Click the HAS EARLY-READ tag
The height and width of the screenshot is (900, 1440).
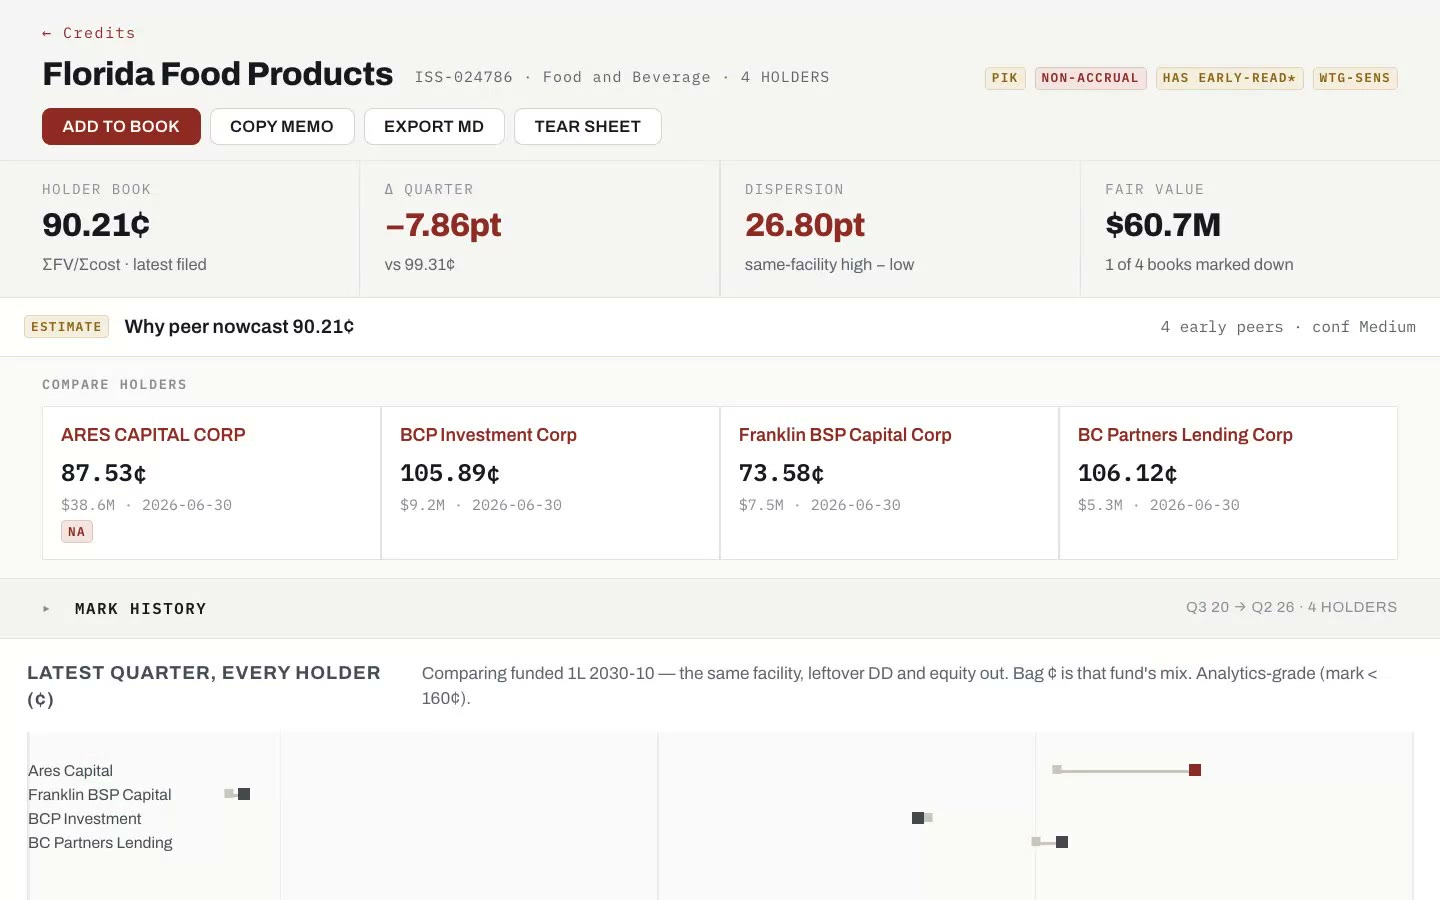click(1229, 78)
